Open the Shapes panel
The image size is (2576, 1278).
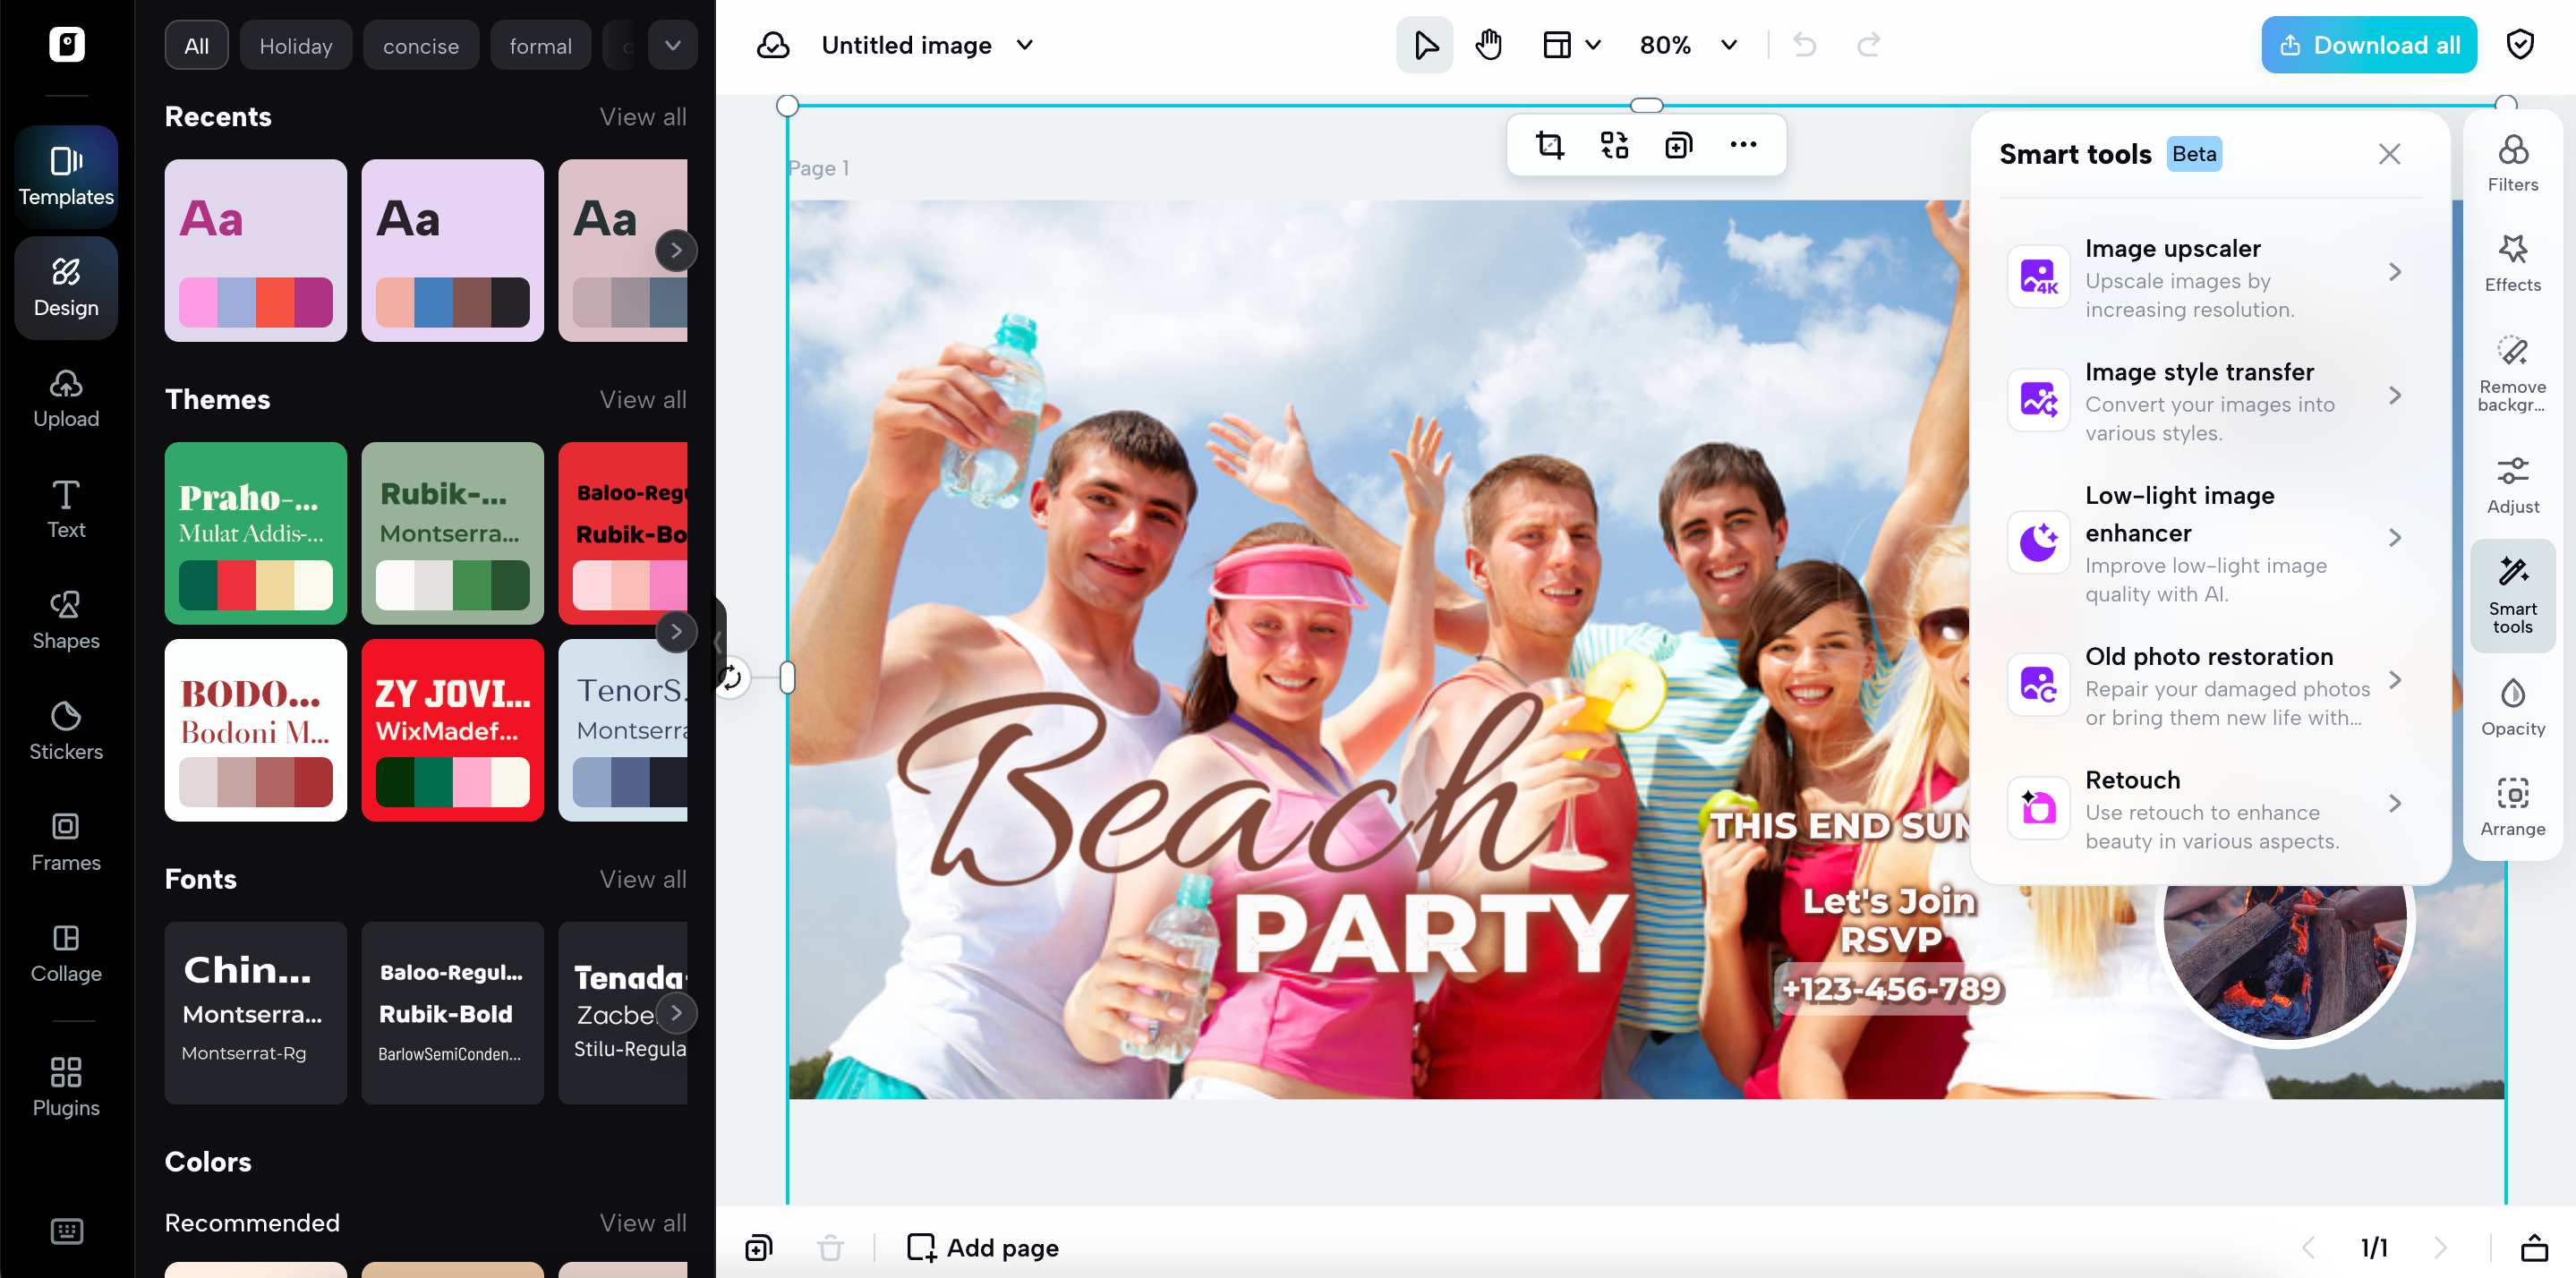pyautogui.click(x=65, y=620)
